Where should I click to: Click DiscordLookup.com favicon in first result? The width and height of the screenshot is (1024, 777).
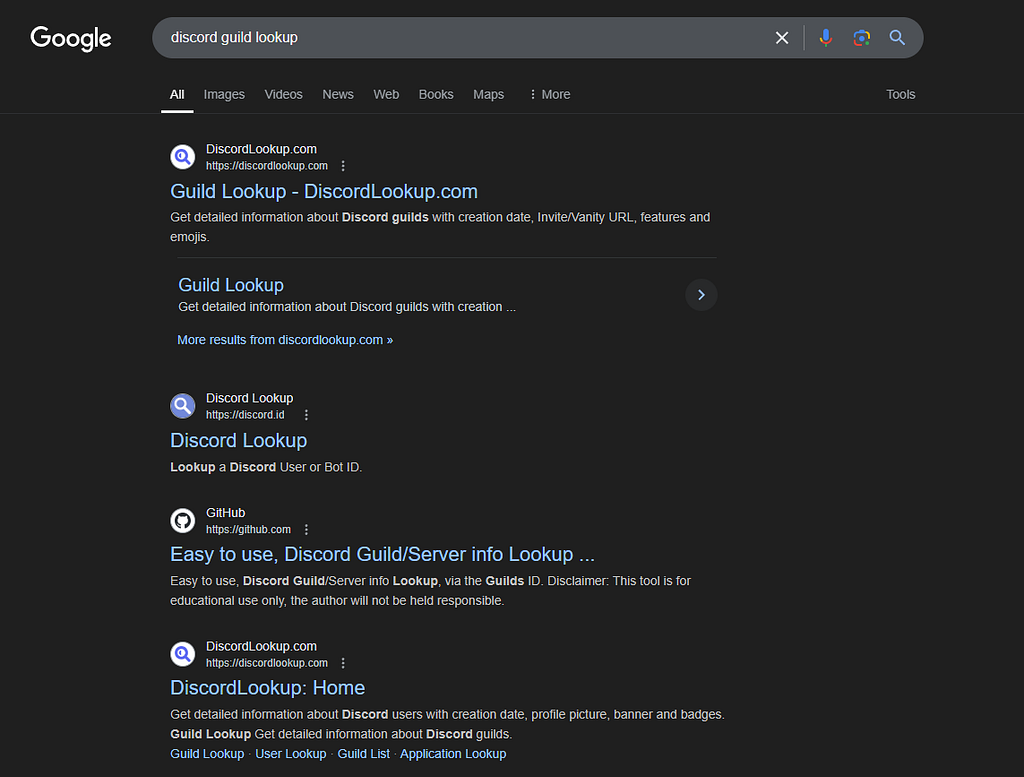coord(183,157)
